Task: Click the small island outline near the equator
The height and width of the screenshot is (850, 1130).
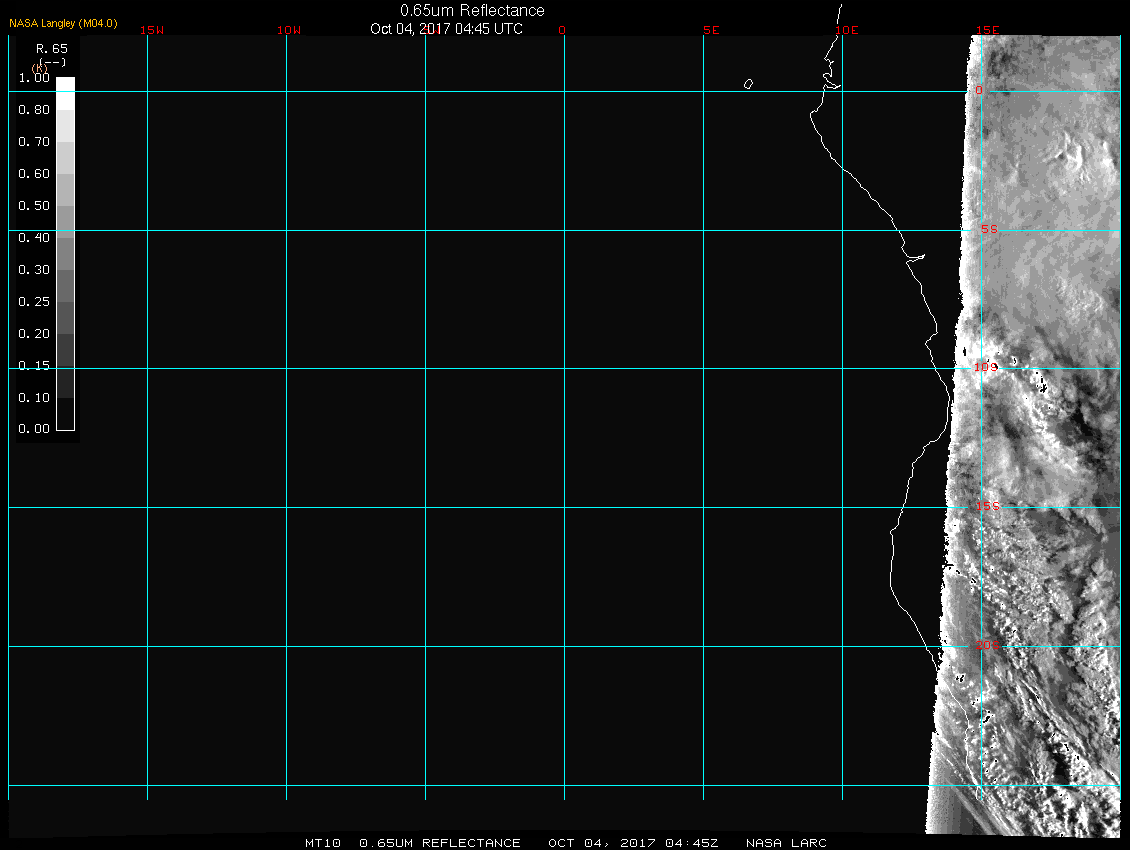Action: 748,84
